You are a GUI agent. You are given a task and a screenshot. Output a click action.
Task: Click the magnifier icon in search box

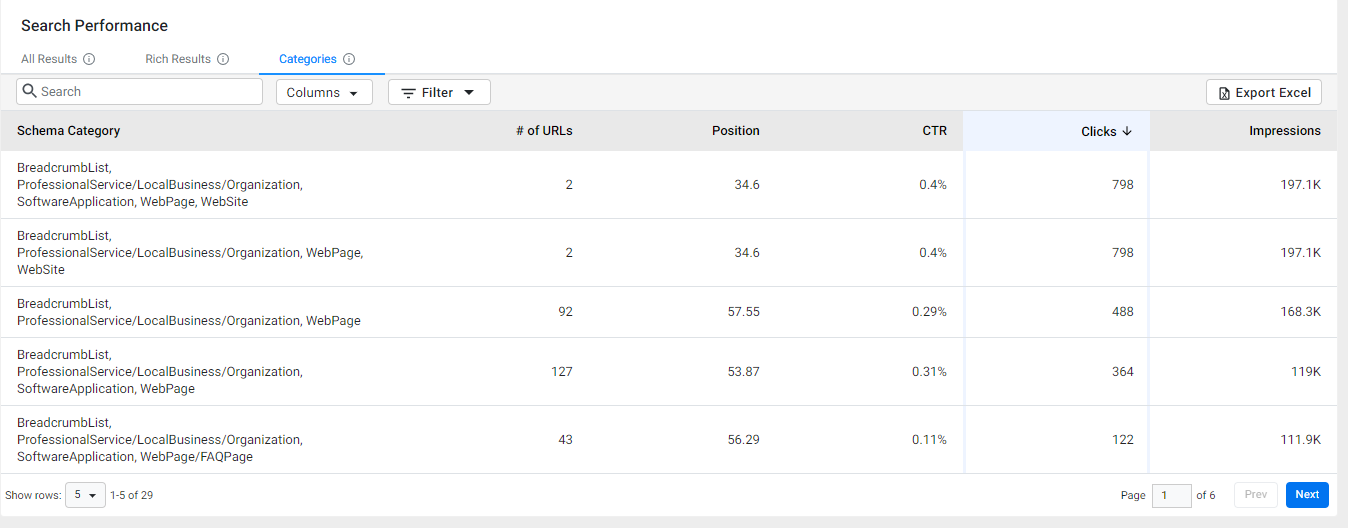(x=29, y=91)
